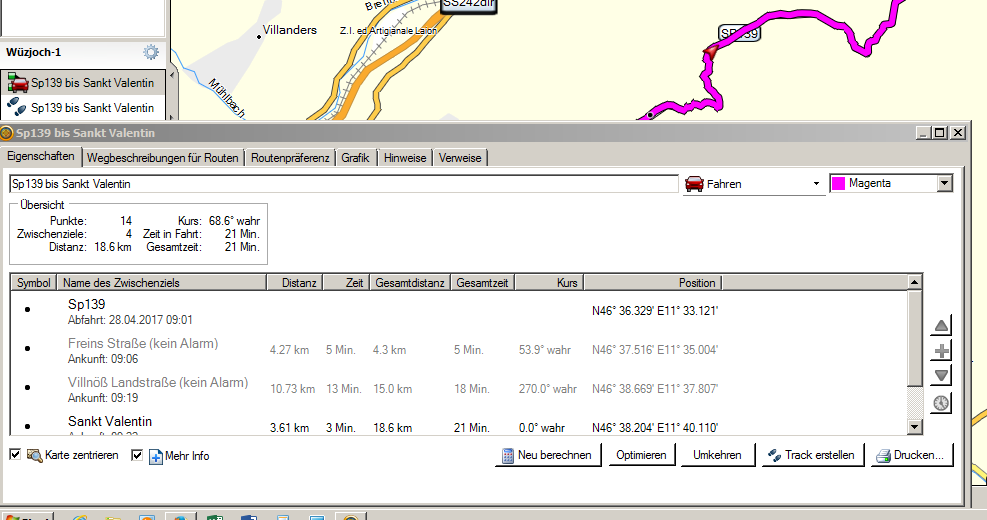Toggle the Karte zentrieren checkbox

(15, 455)
